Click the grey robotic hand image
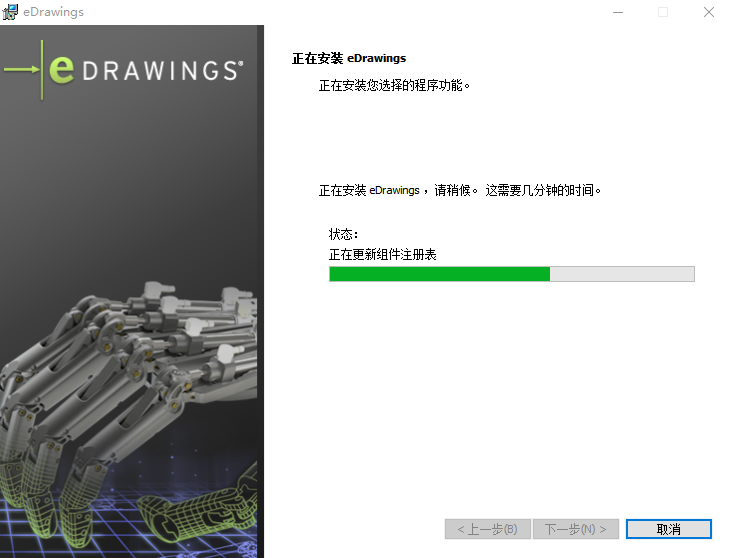The width and height of the screenshot is (732, 558). coord(128,374)
